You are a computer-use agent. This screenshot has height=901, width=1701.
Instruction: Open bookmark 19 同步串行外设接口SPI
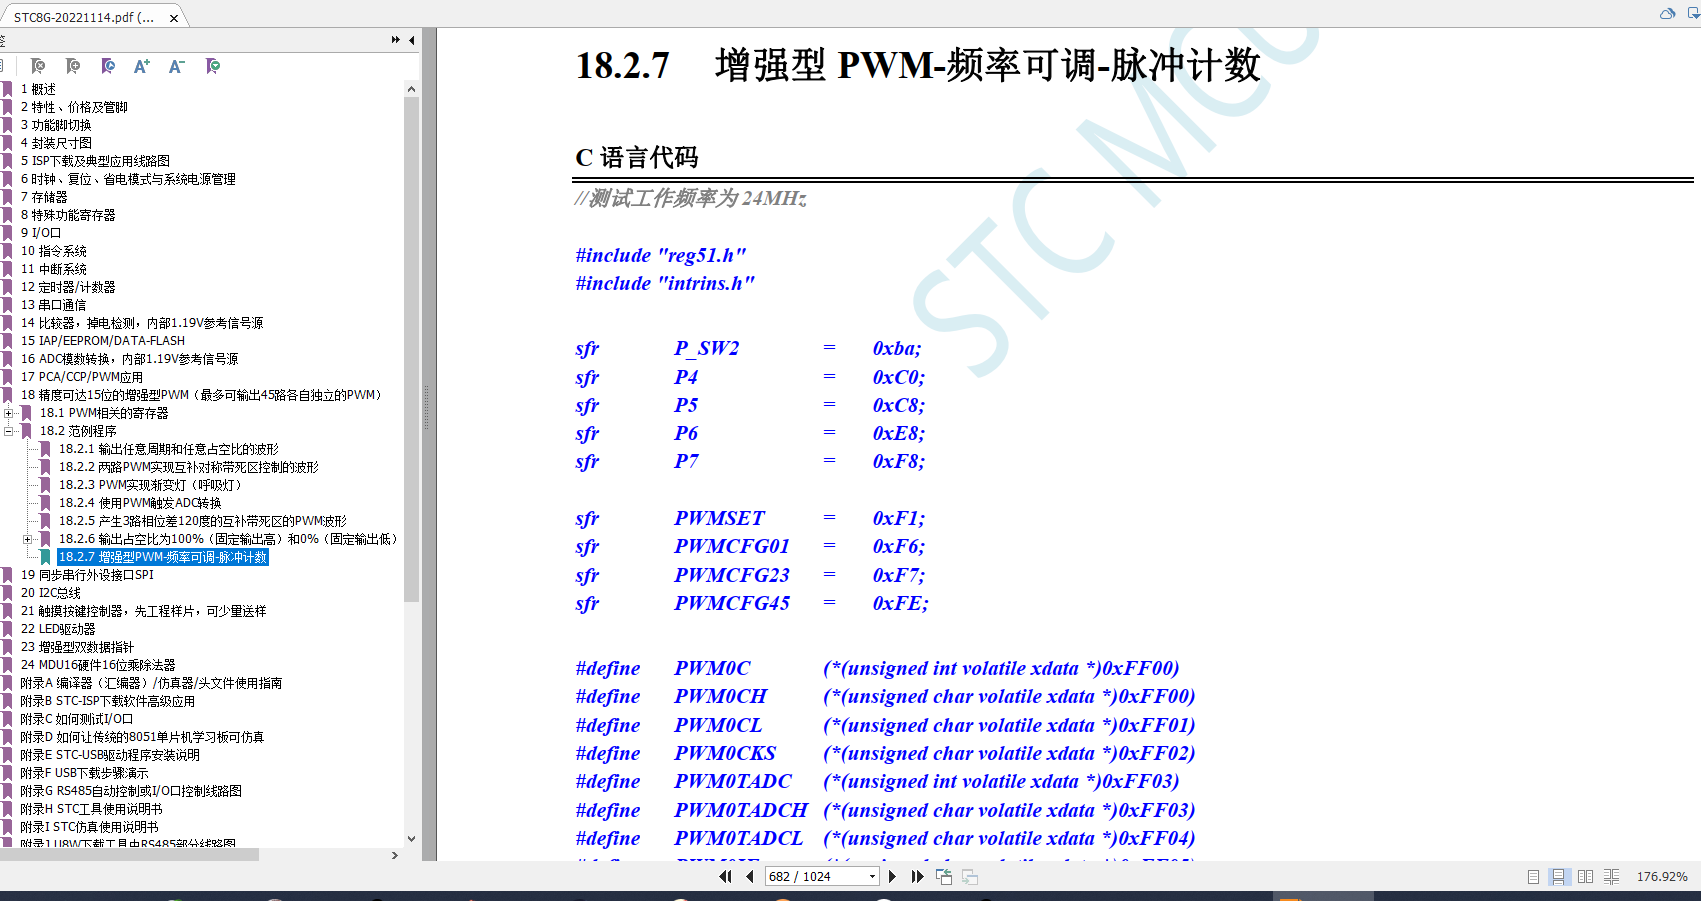coord(87,575)
